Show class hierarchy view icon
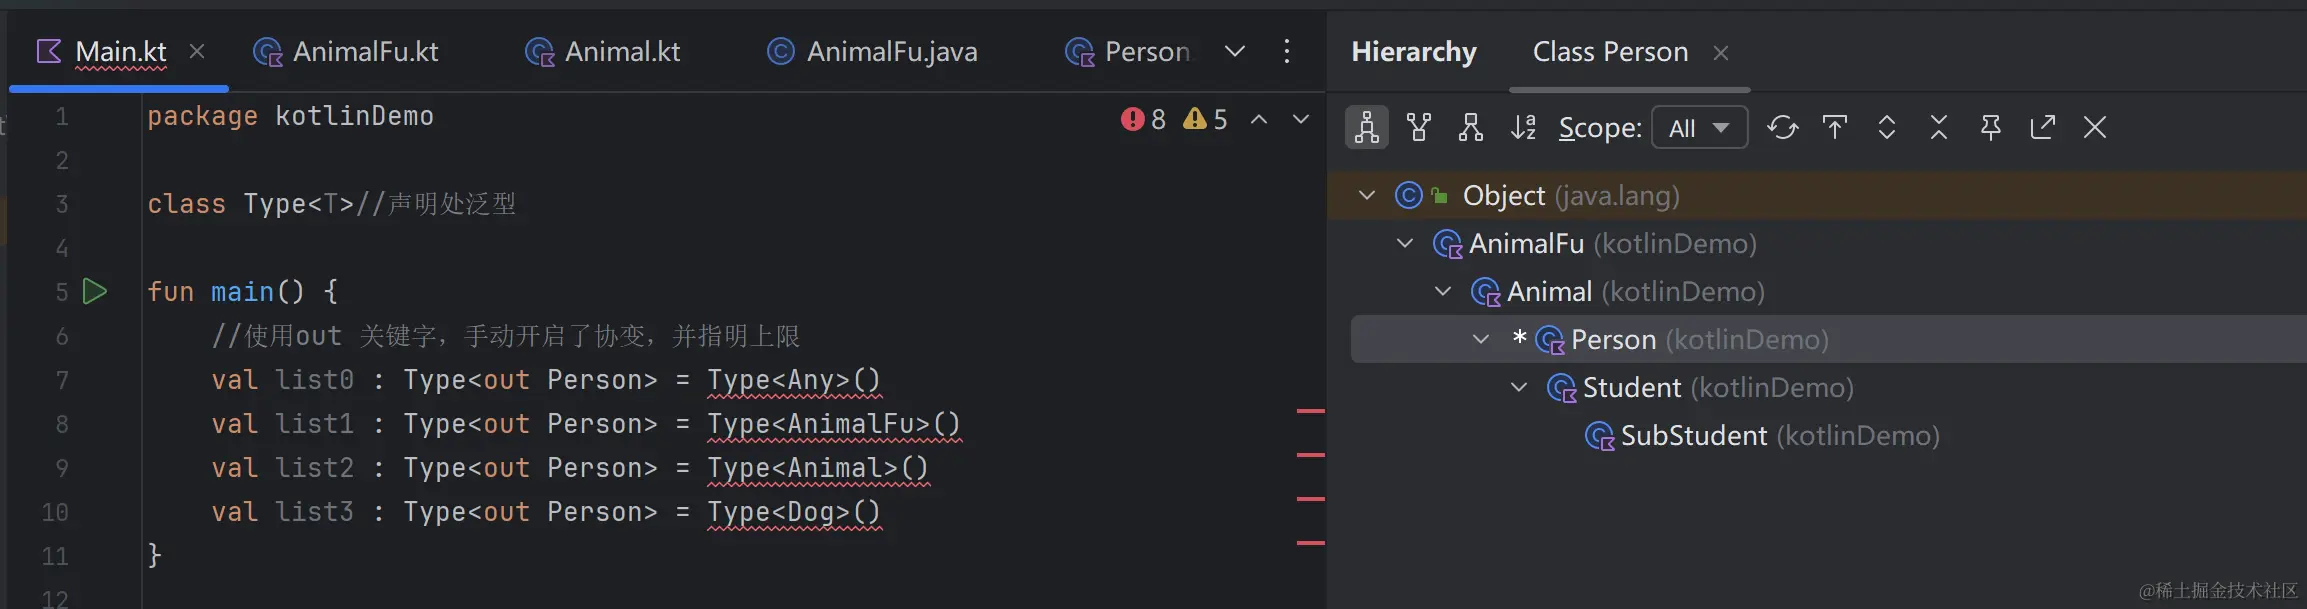Screen dimensions: 2307x609 pos(1366,127)
